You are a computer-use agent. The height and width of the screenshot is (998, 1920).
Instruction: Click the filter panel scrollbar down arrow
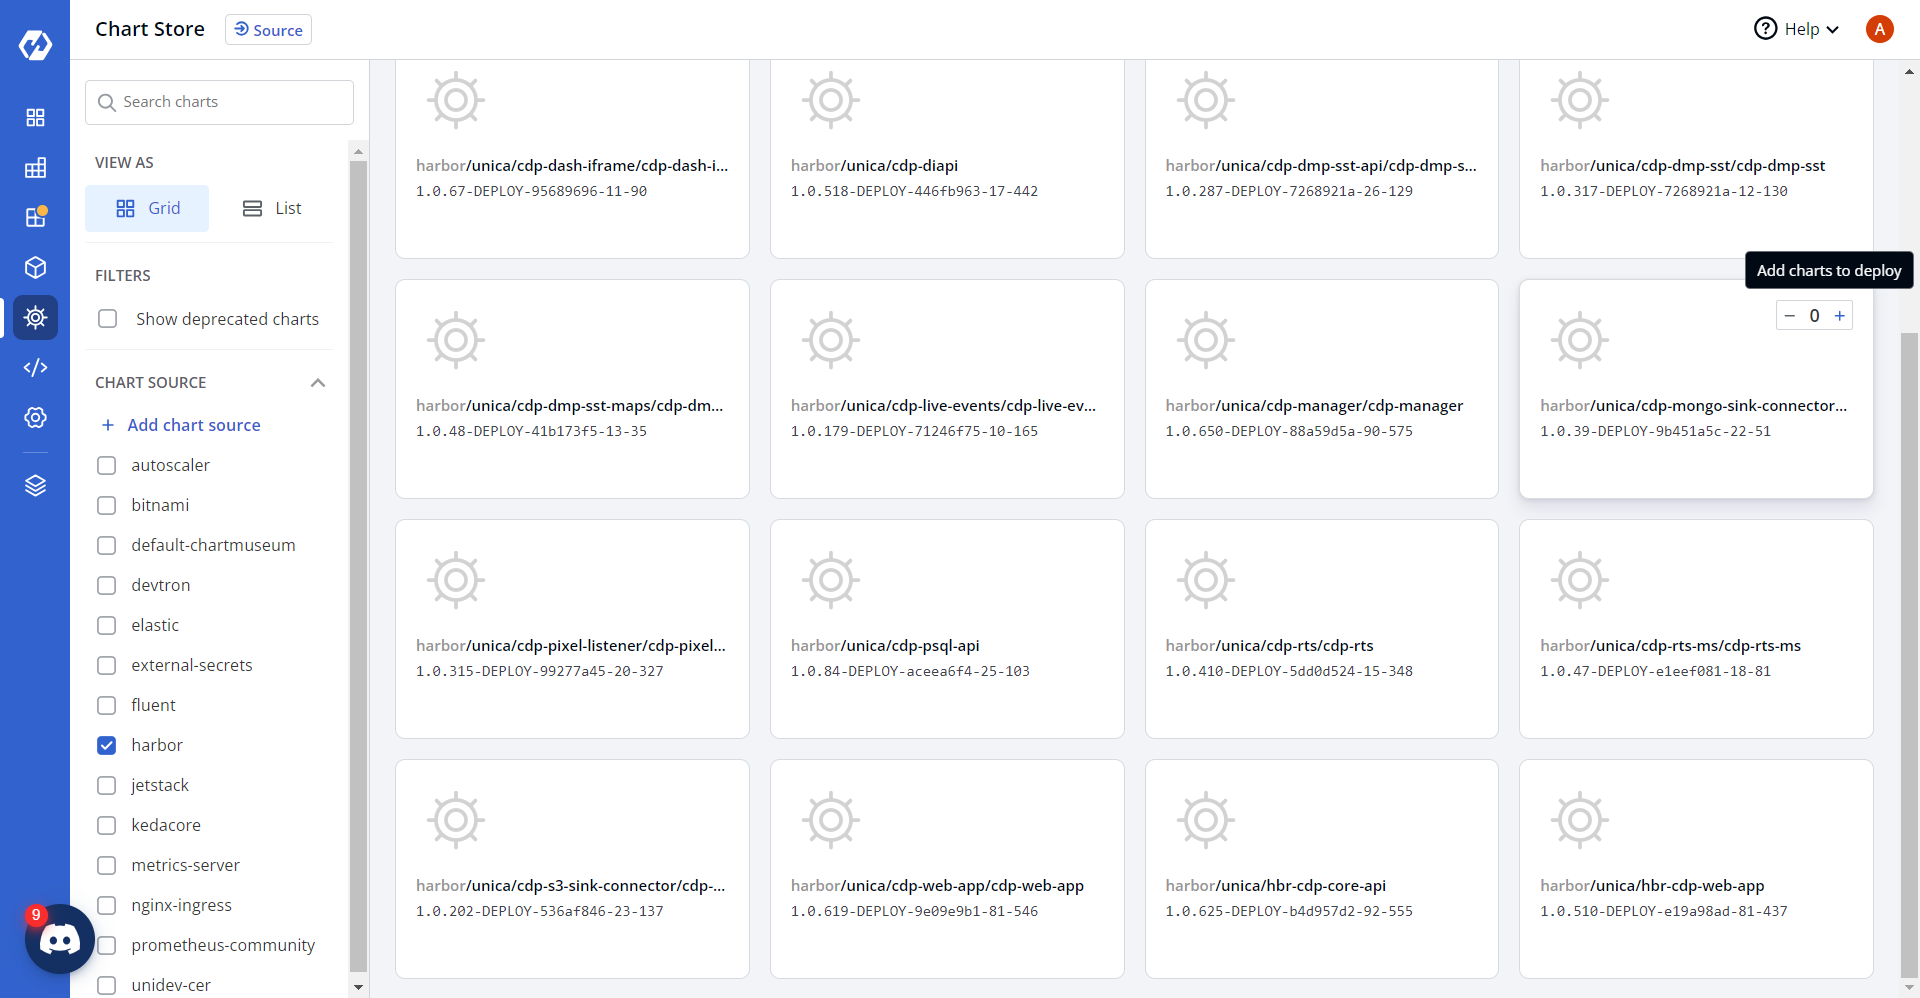(358, 987)
